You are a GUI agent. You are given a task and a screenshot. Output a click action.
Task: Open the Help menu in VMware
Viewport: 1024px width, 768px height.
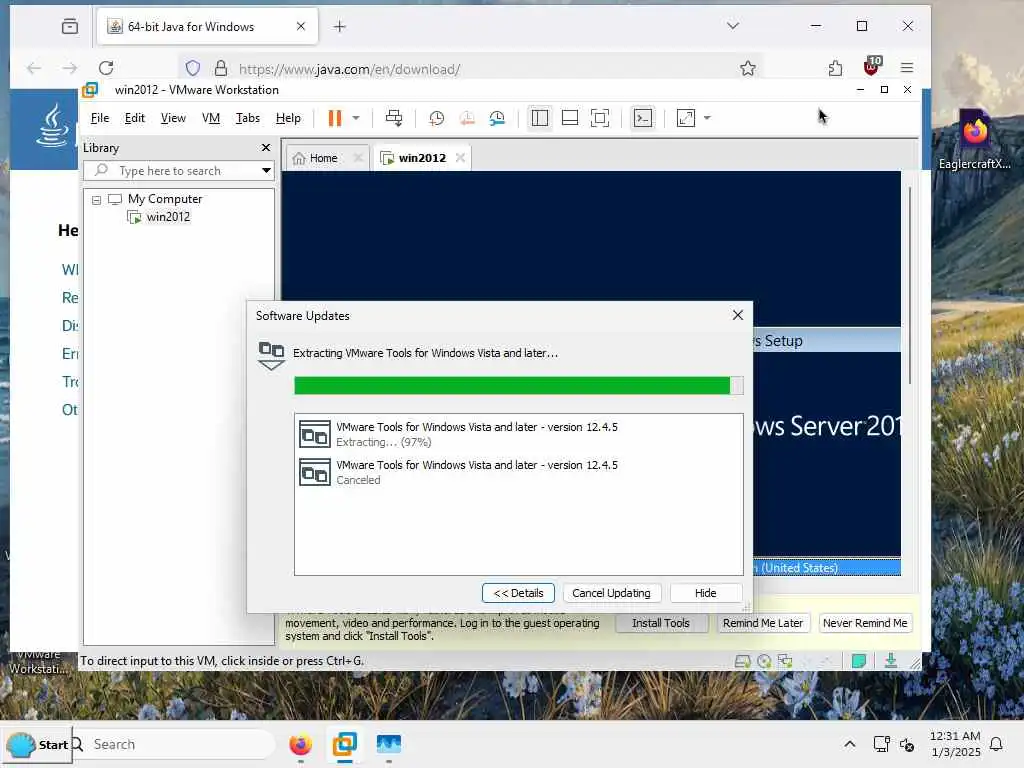[x=288, y=118]
